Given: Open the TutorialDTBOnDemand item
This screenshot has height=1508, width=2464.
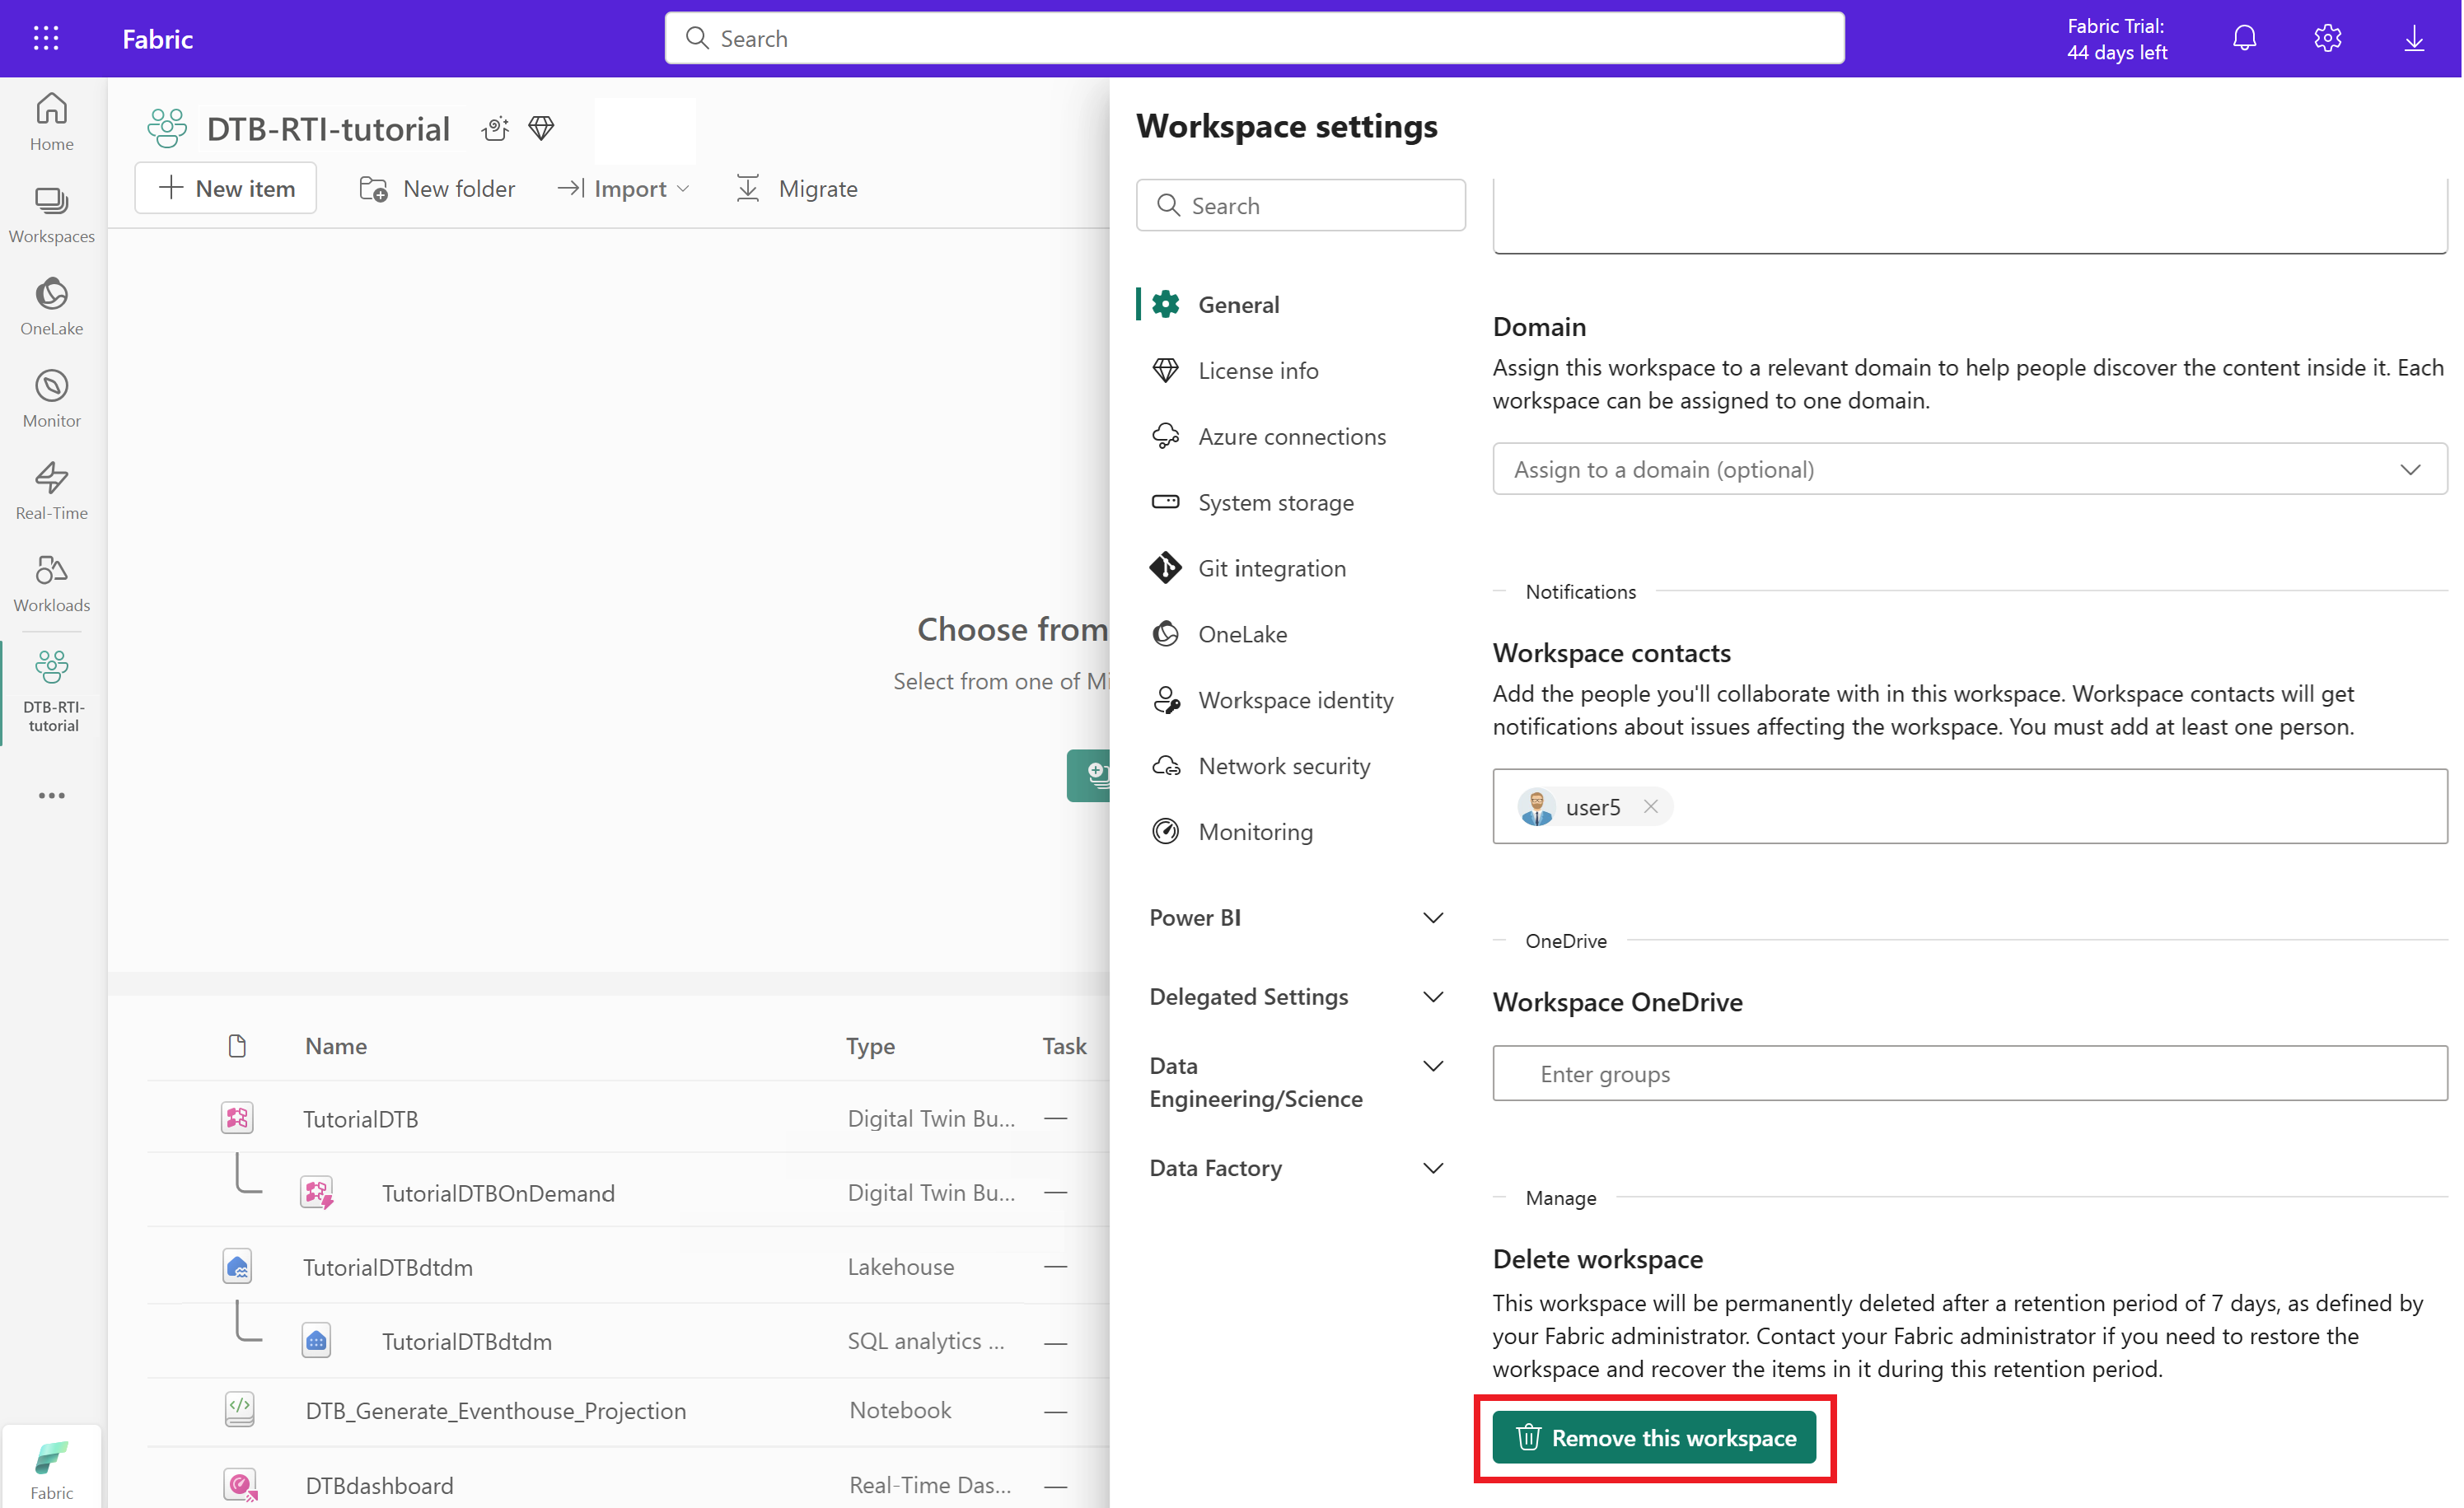Looking at the screenshot, I should (x=498, y=1192).
